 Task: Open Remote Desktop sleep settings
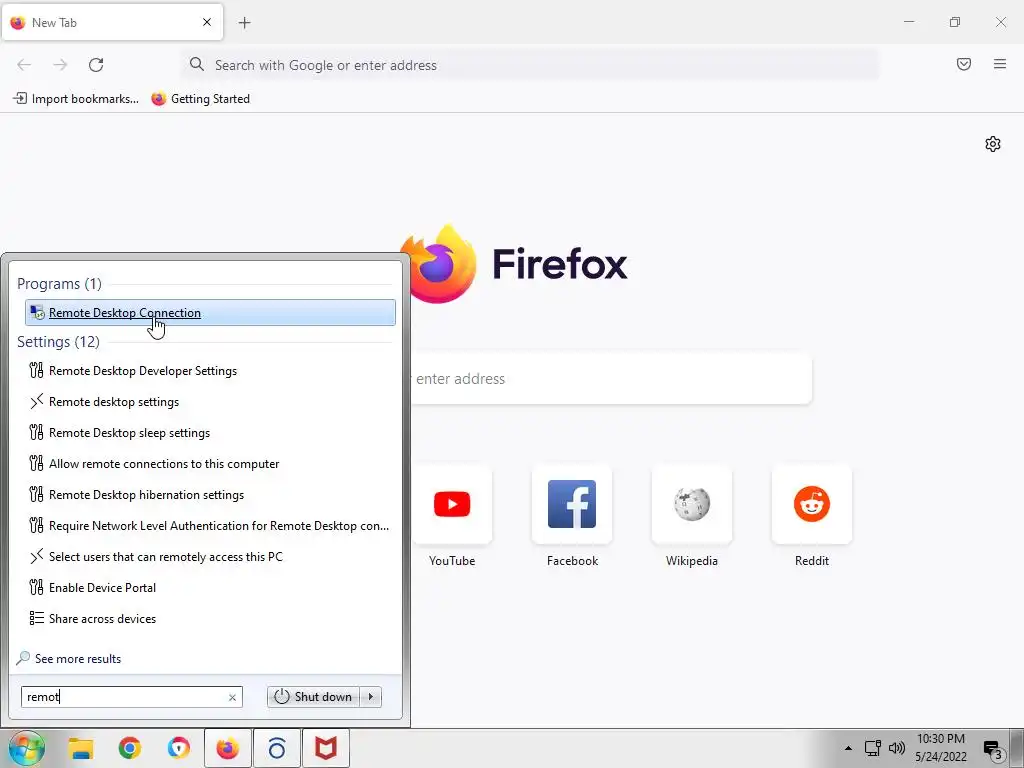[120, 433]
